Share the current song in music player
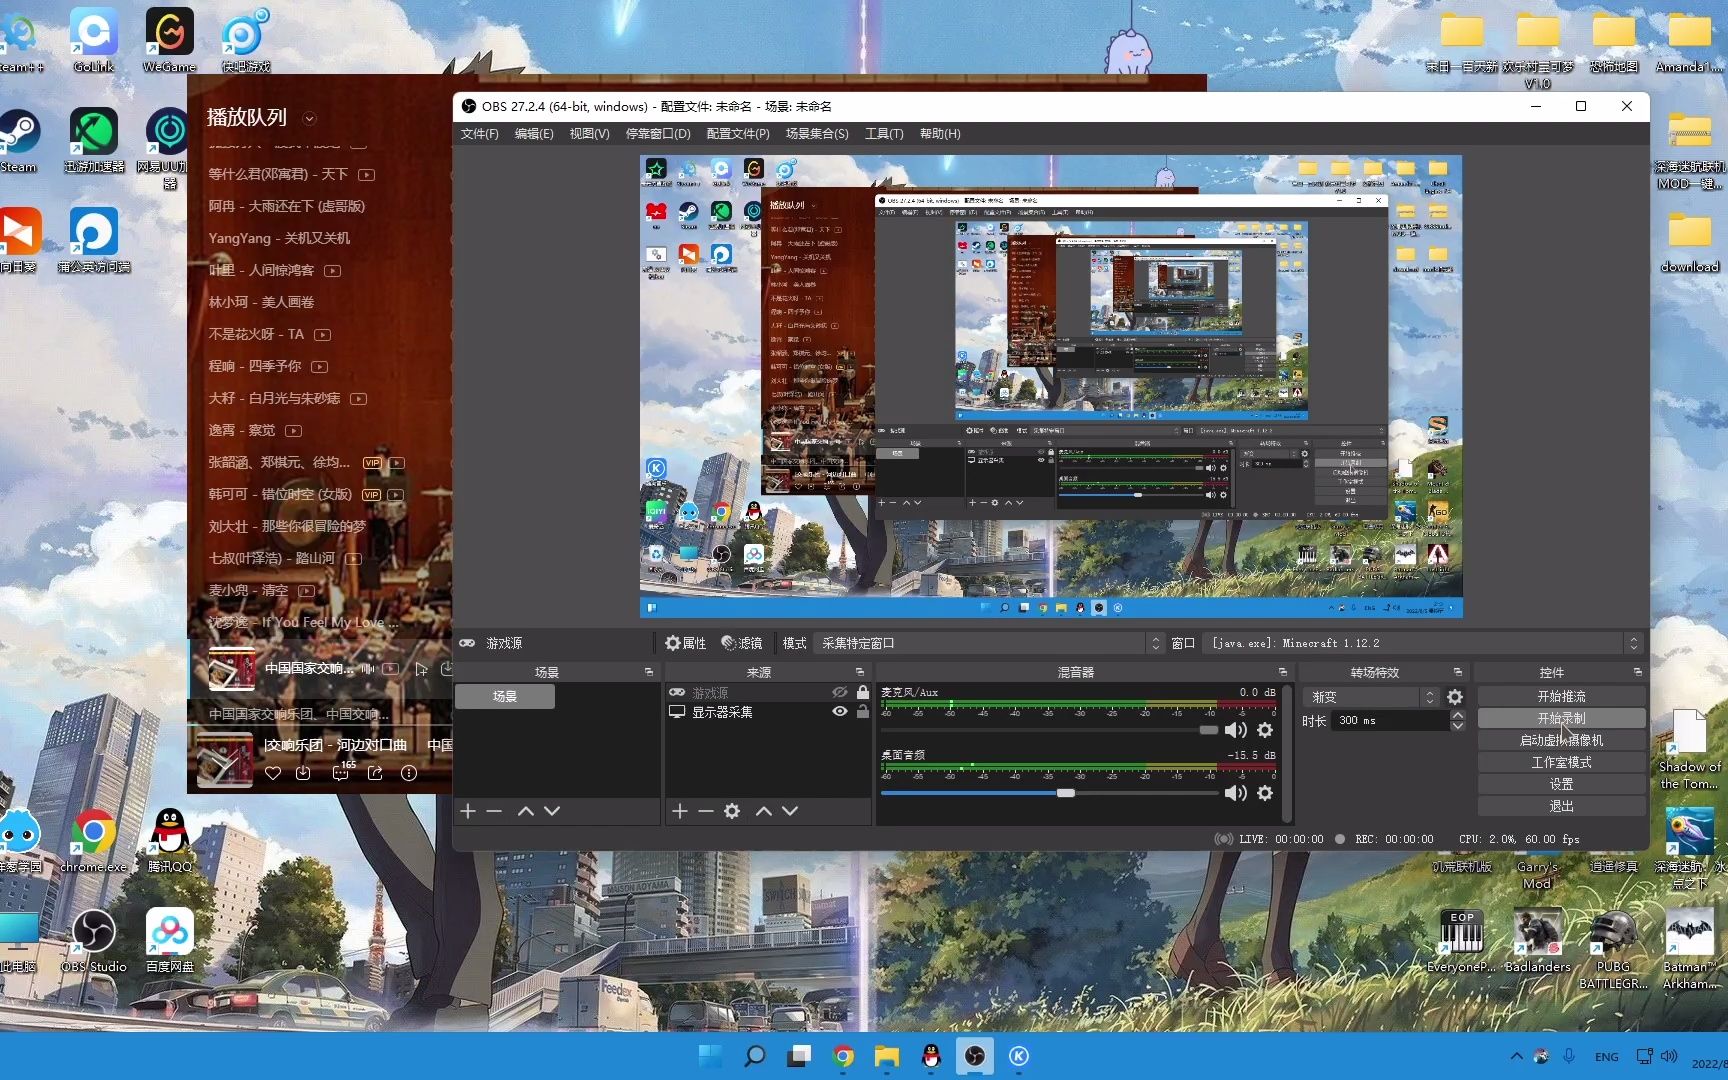 pyautogui.click(x=375, y=773)
